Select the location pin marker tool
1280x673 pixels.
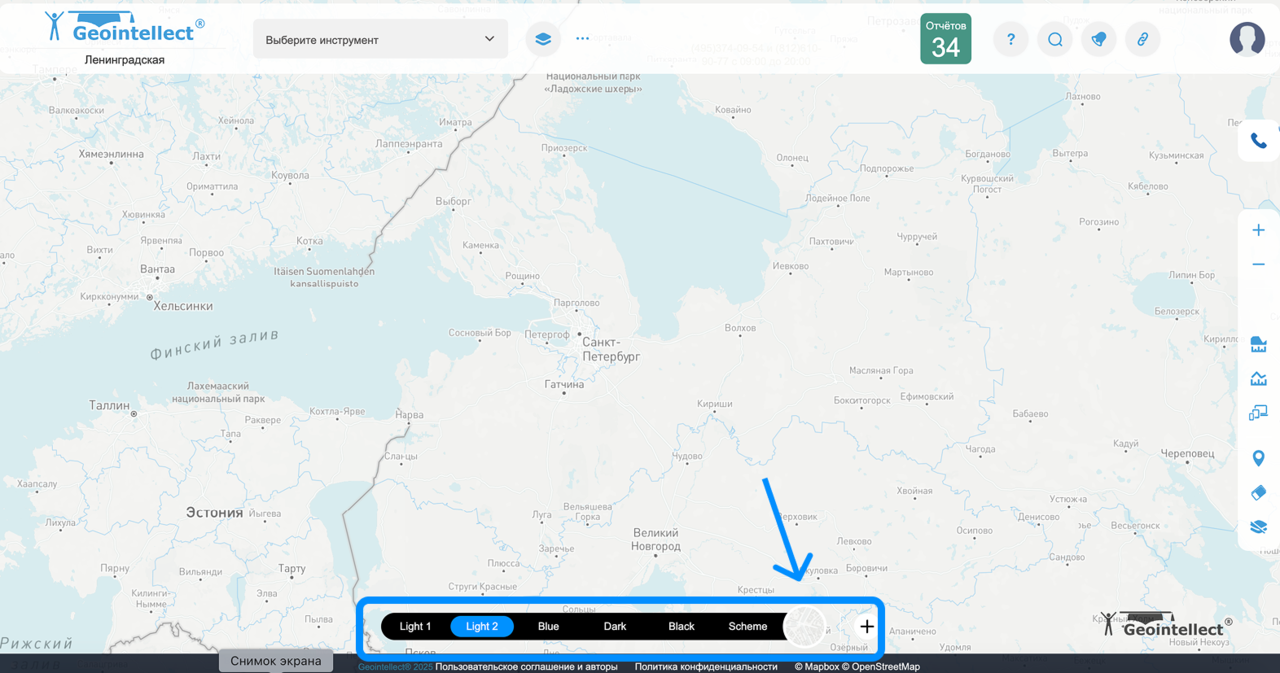tap(1258, 458)
